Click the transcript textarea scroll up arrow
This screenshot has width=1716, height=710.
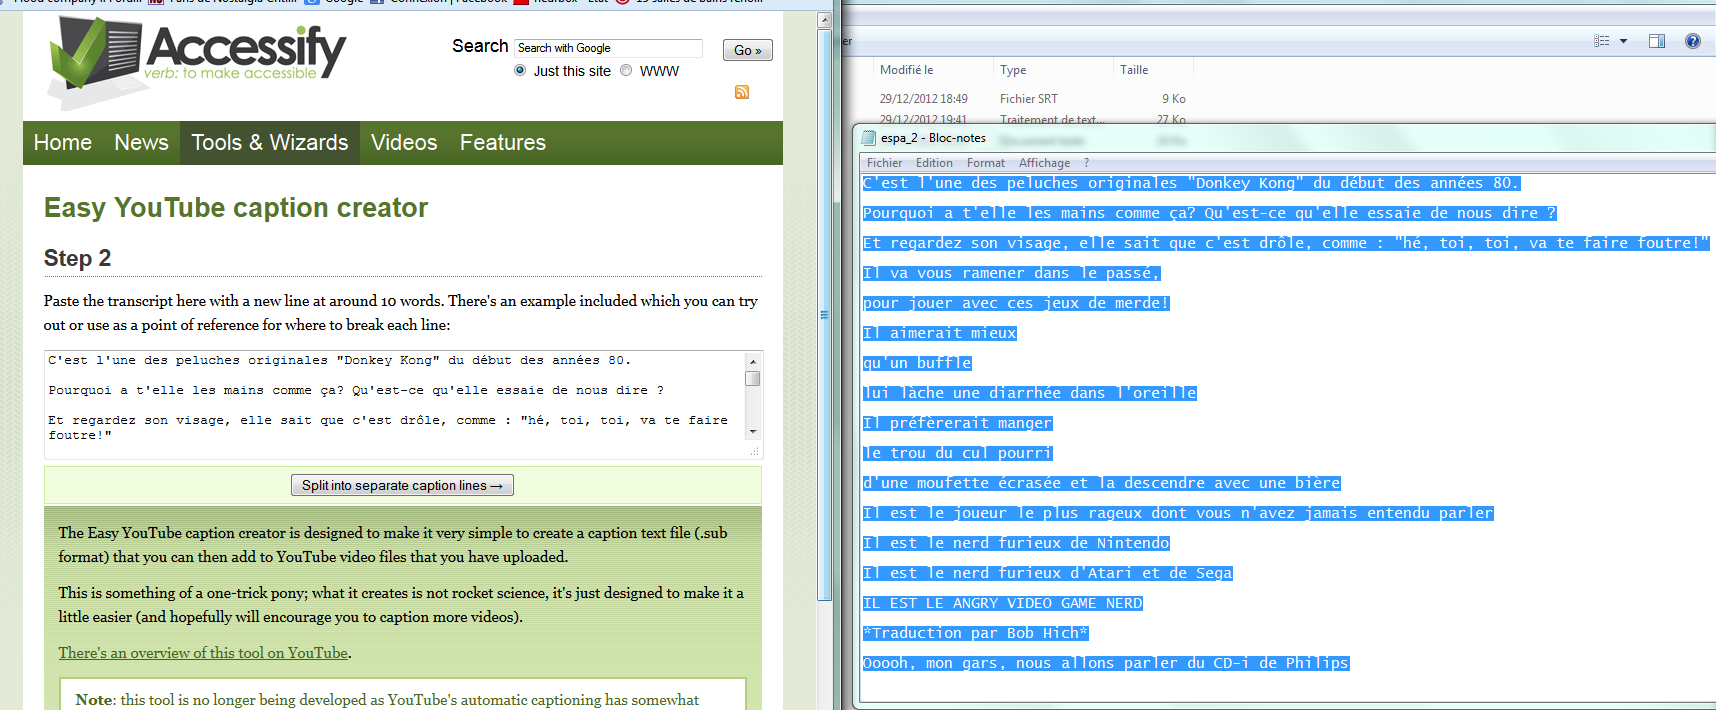753,361
